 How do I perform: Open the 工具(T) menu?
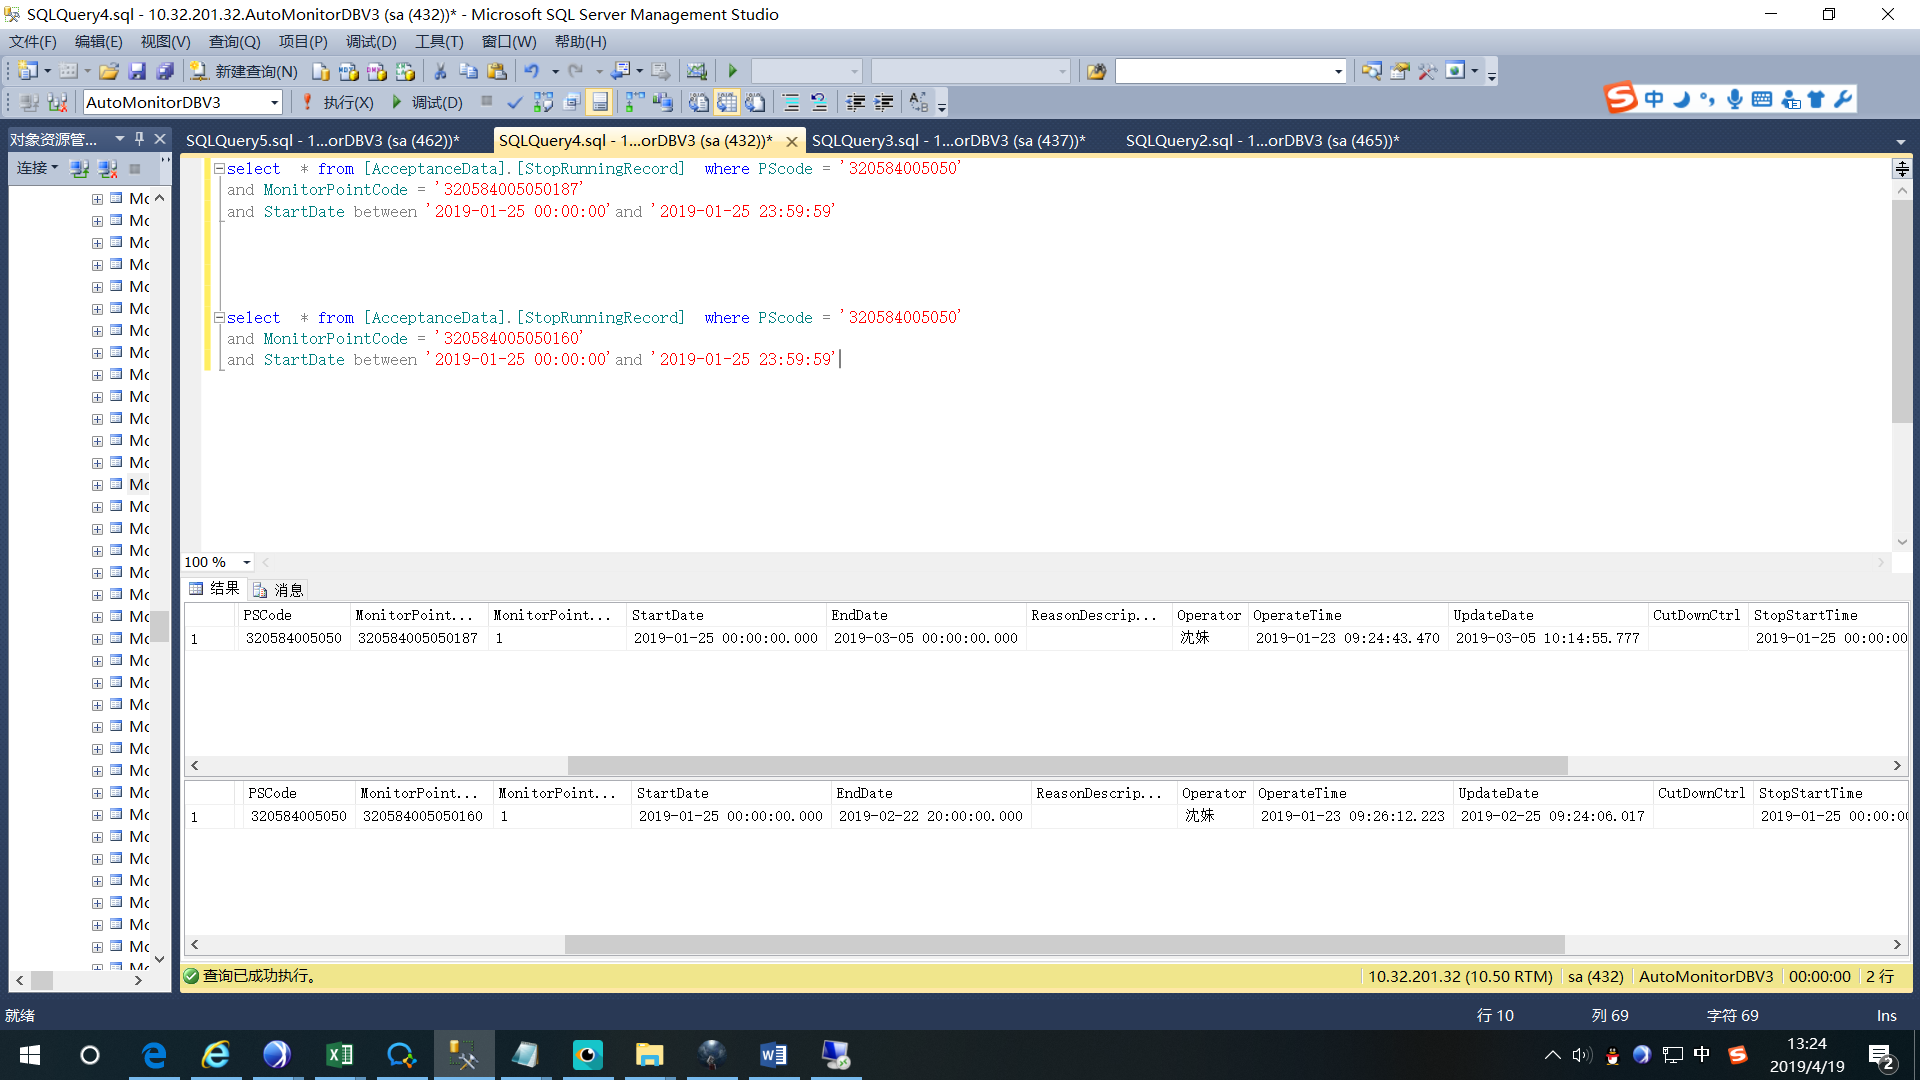pos(439,41)
